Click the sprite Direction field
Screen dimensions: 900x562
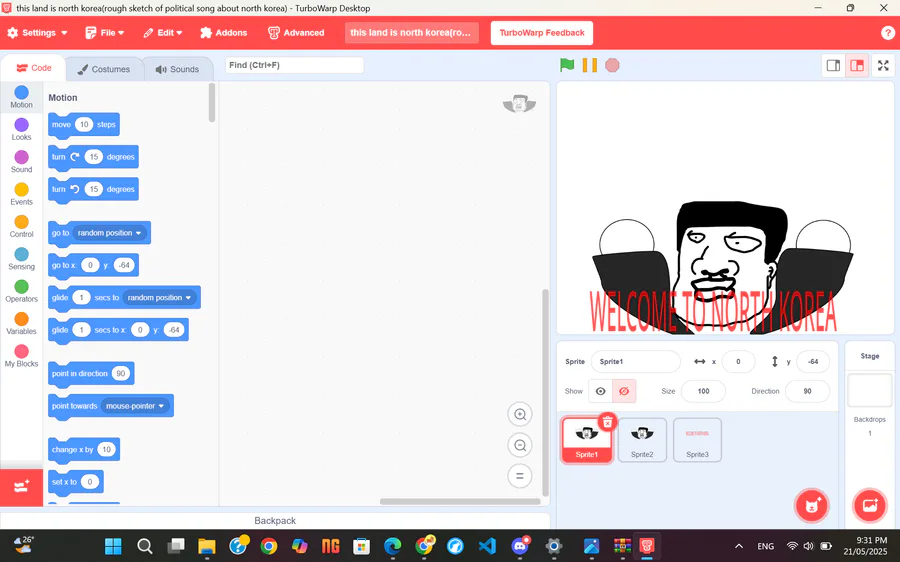click(807, 391)
